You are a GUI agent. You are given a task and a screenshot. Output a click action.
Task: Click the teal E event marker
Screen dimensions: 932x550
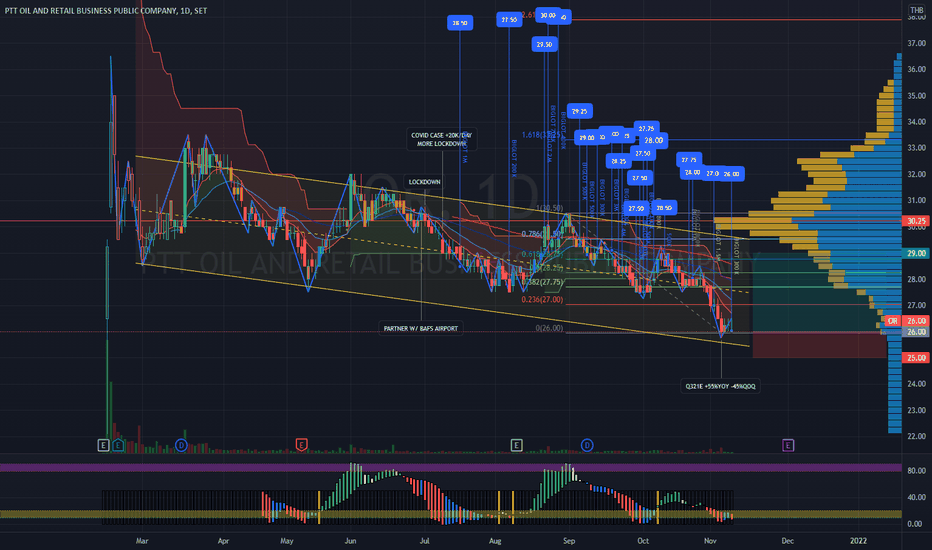click(118, 445)
